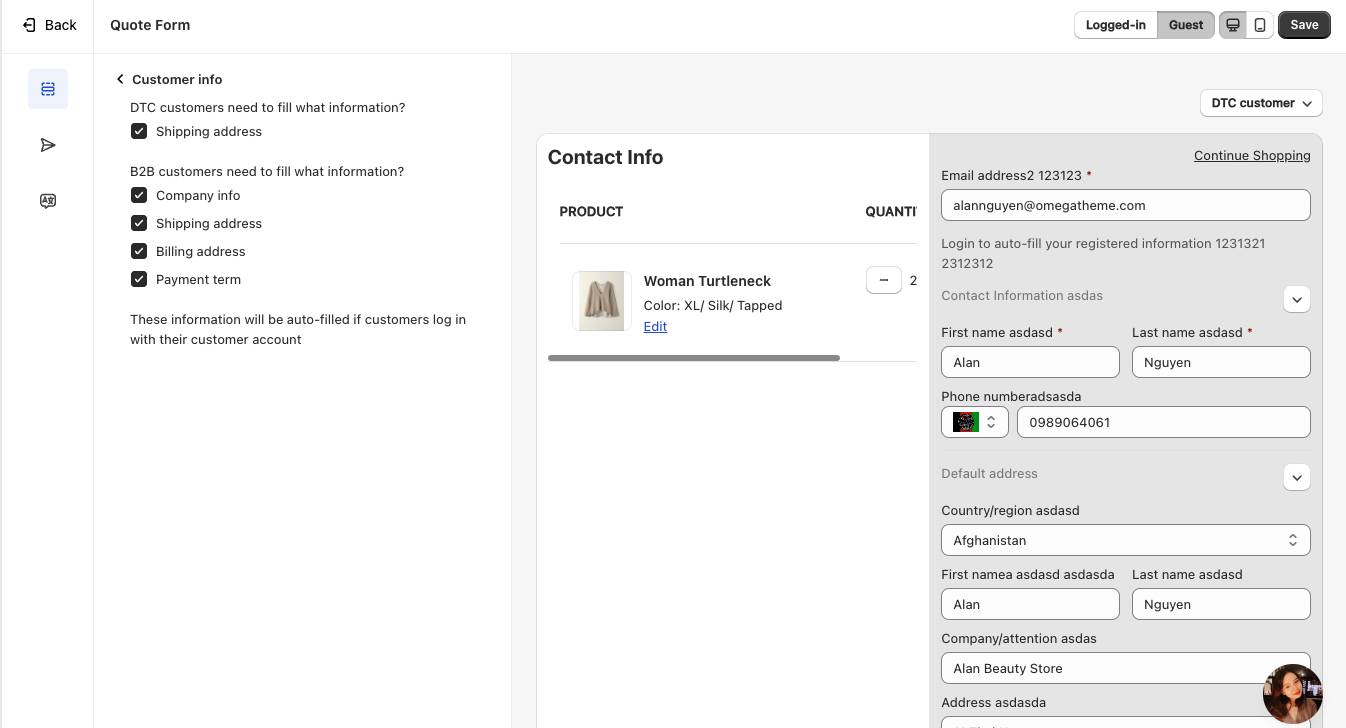Viewport: 1346px width, 728px height.
Task: Decrease Woman Turtleneck quantity with minus
Action: point(883,280)
